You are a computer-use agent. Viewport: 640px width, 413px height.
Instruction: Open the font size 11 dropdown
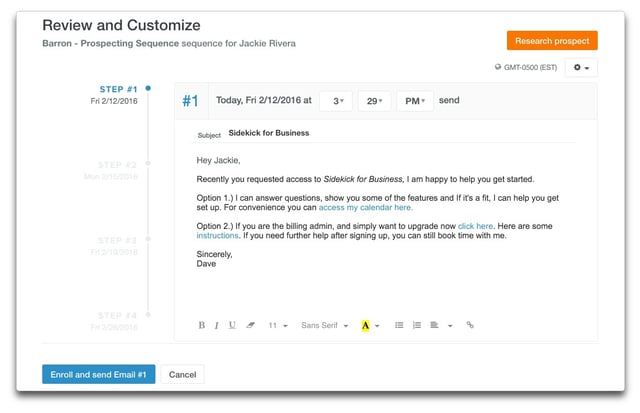pos(278,325)
